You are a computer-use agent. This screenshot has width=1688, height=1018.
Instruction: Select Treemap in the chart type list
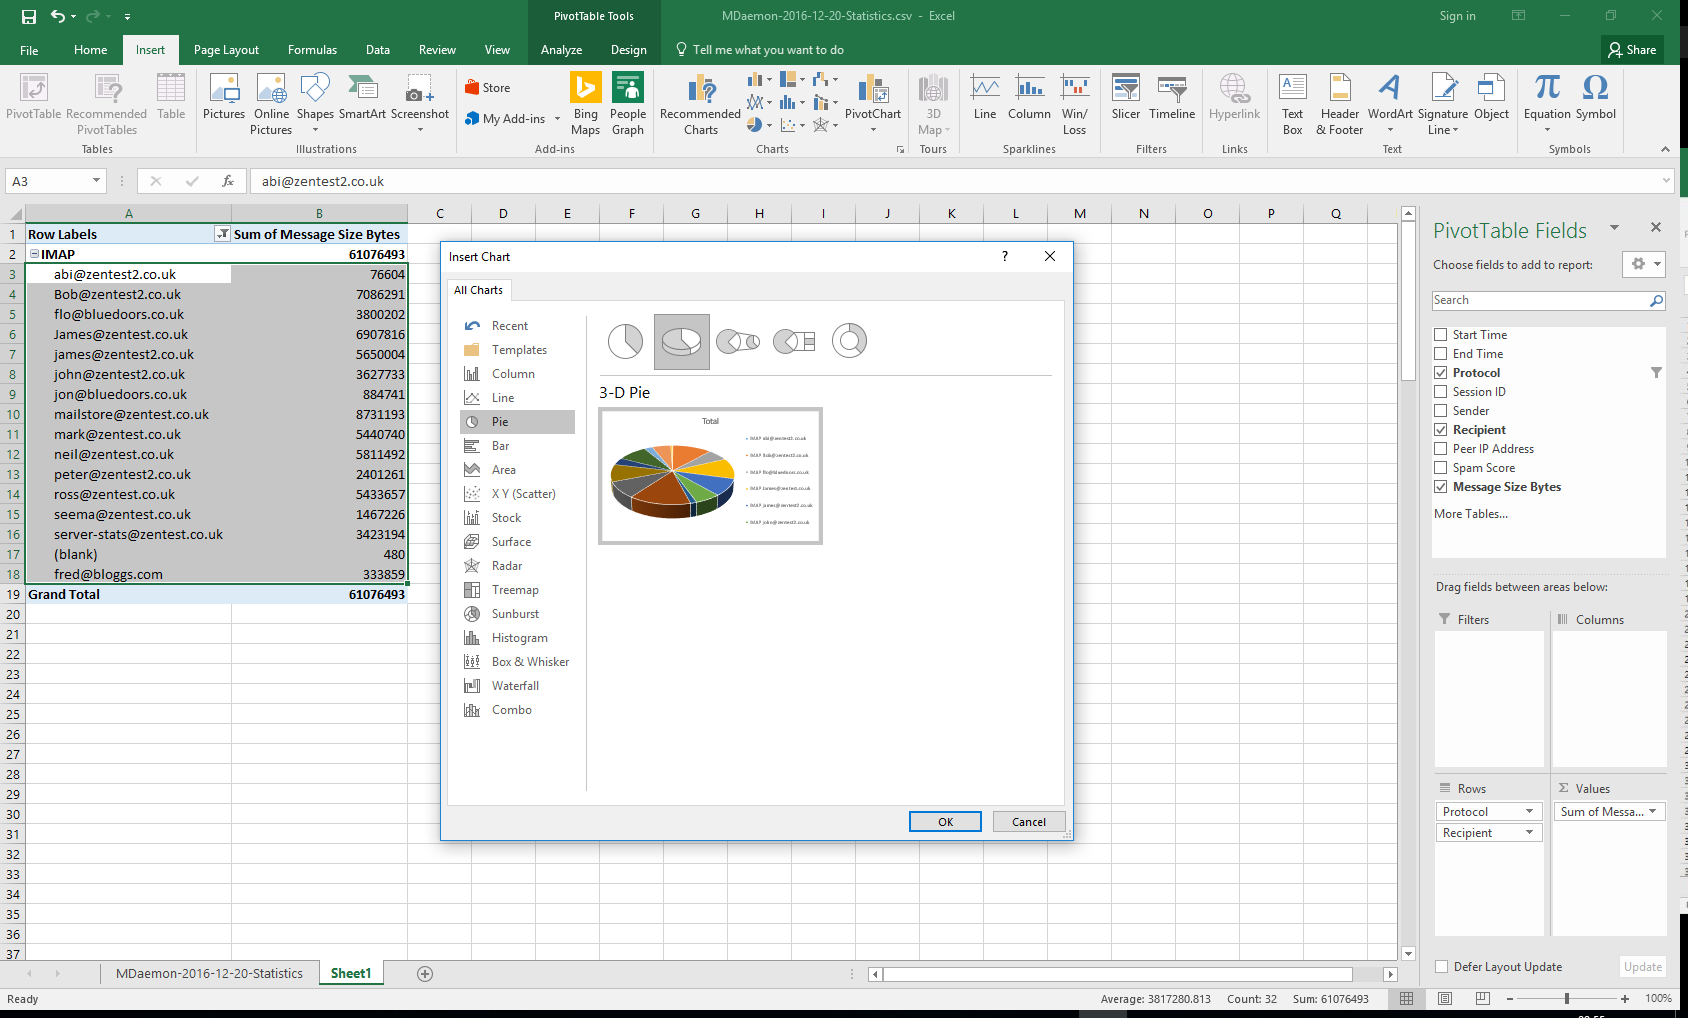tap(515, 590)
